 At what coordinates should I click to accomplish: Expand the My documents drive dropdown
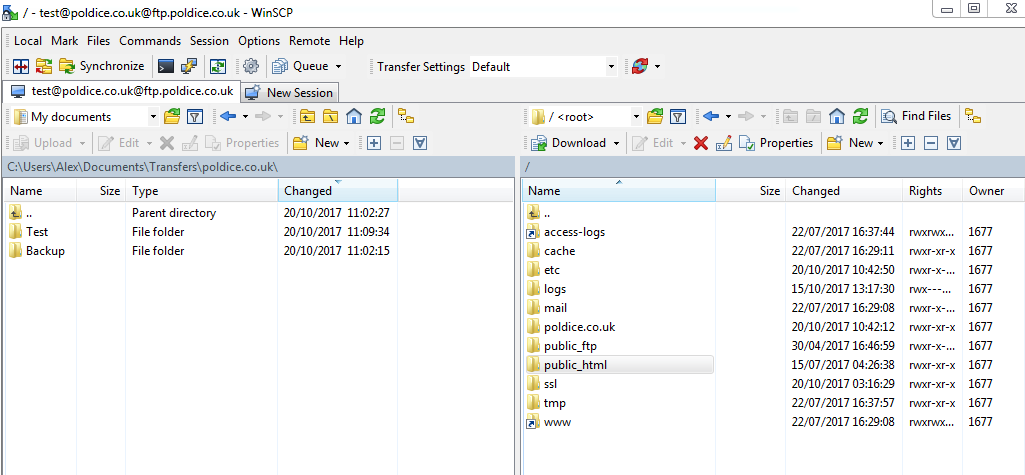point(150,117)
